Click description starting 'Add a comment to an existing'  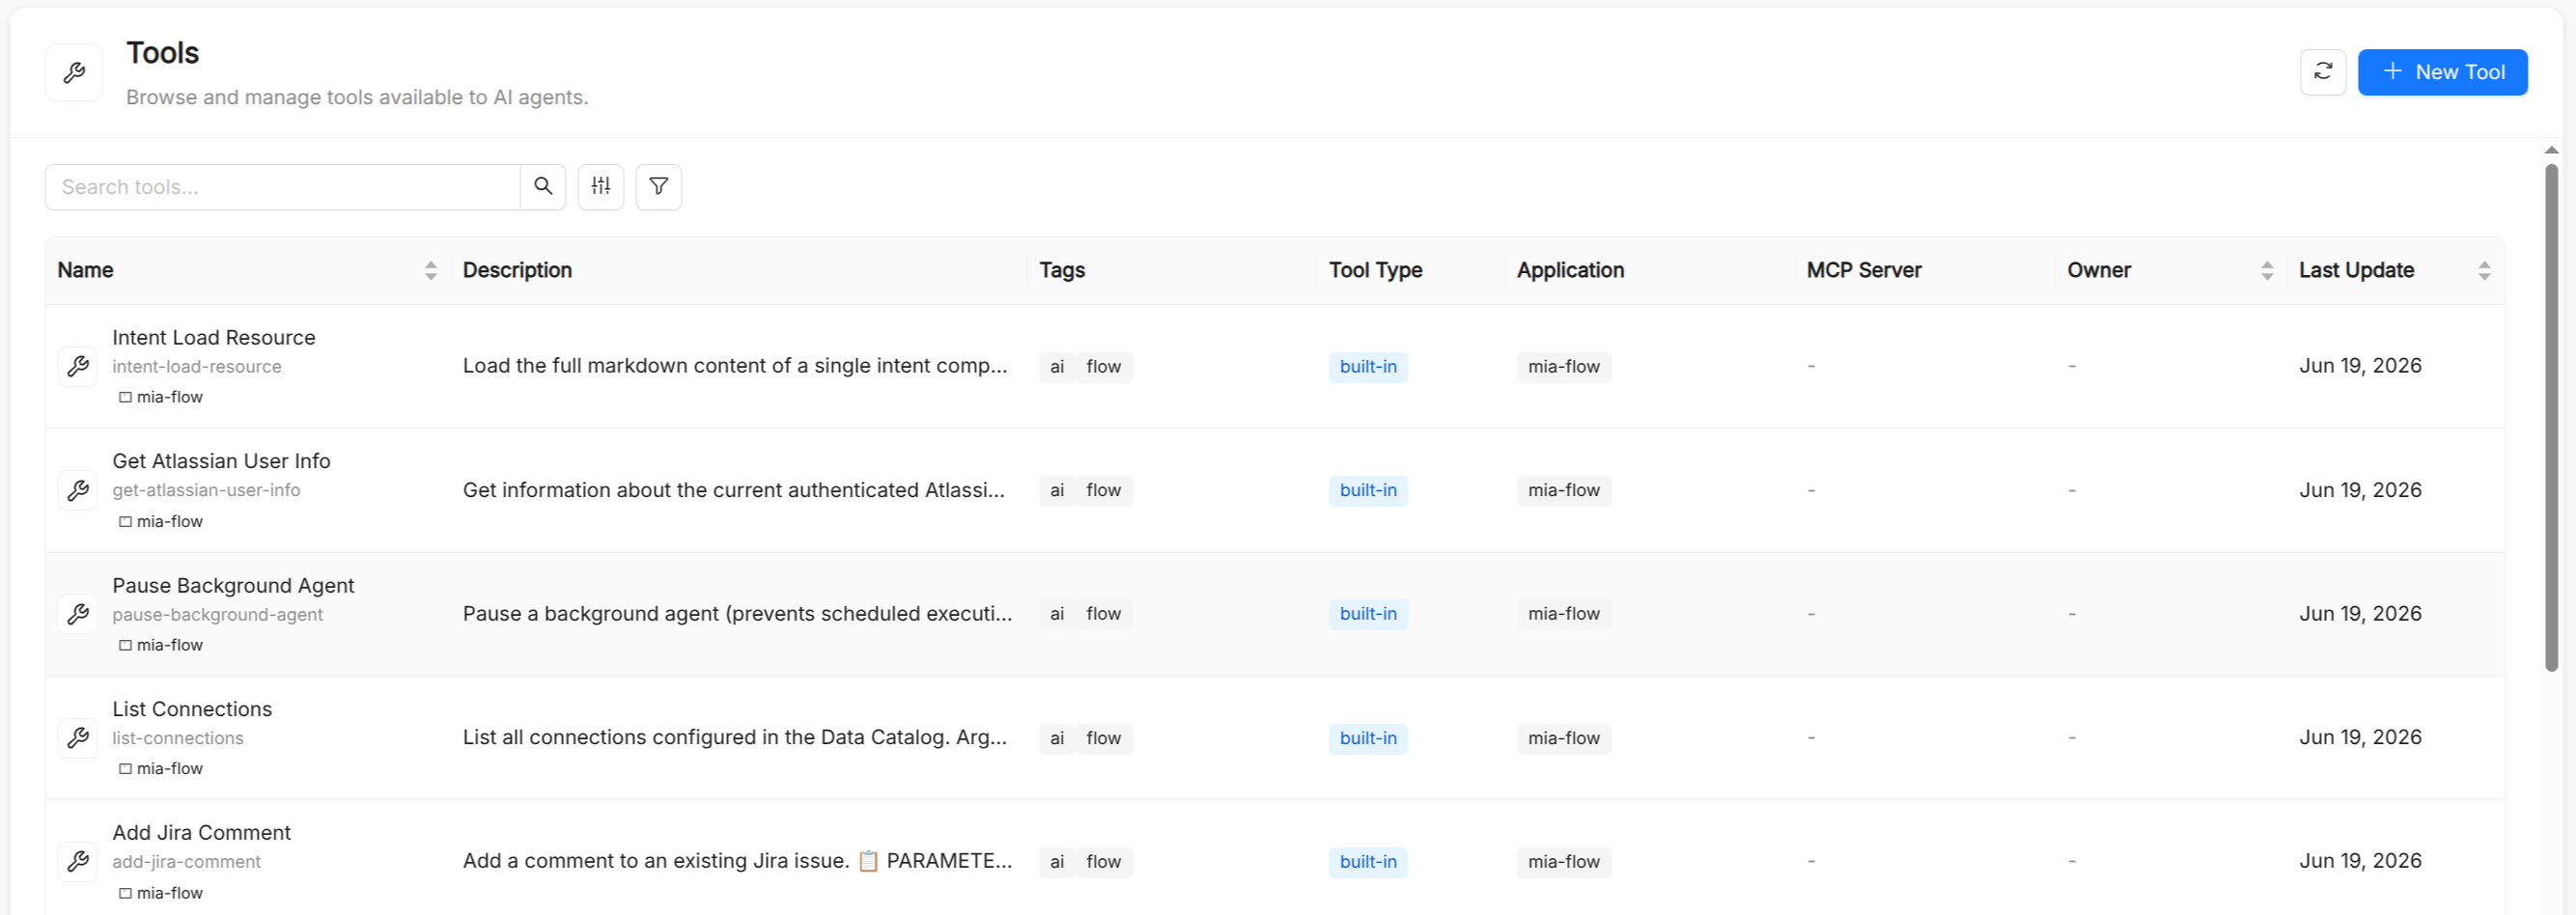(738, 861)
